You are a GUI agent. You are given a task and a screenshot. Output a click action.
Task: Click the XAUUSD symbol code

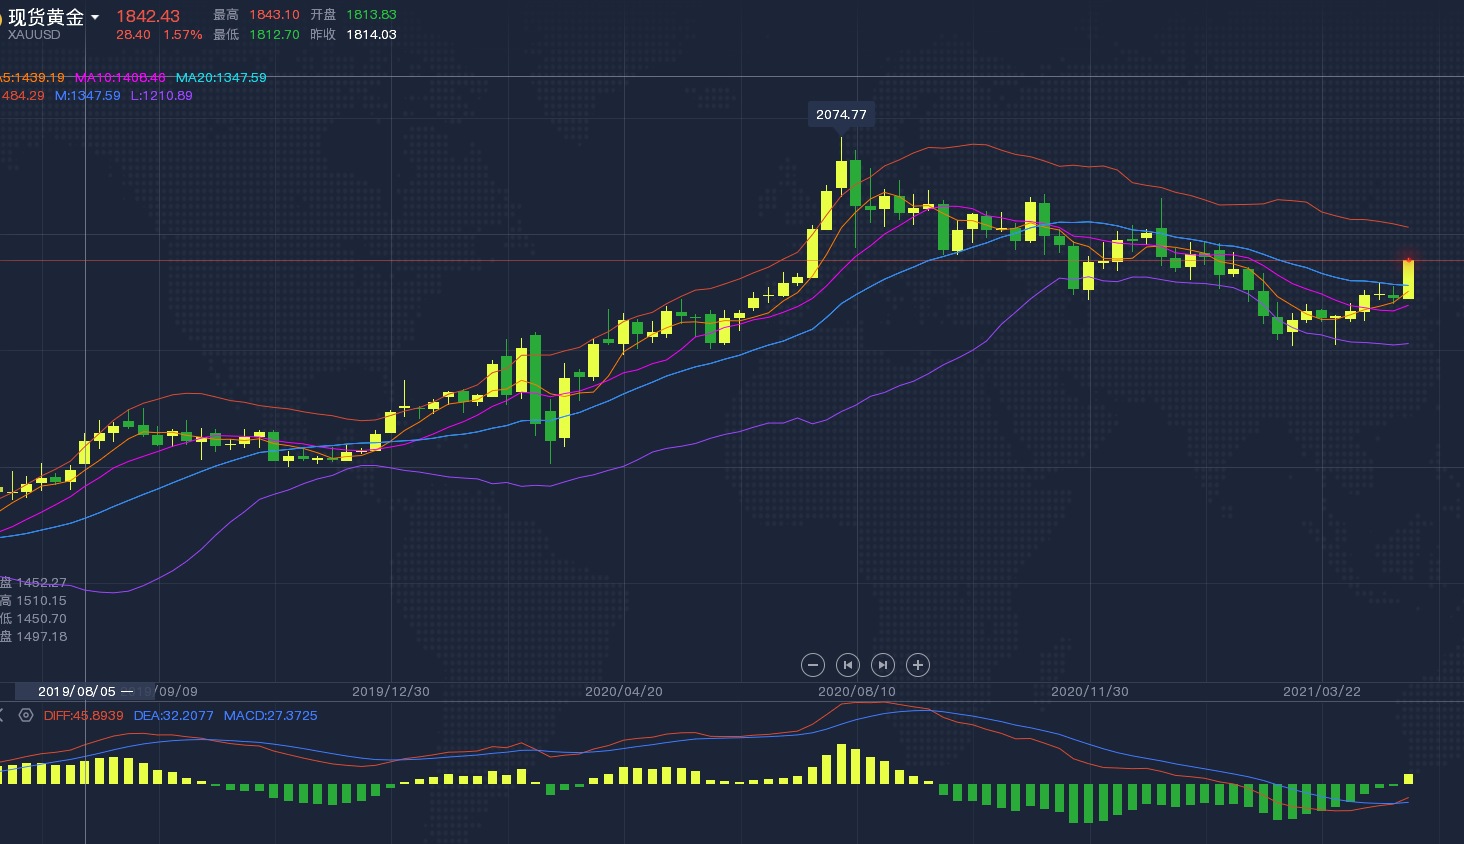click(34, 35)
